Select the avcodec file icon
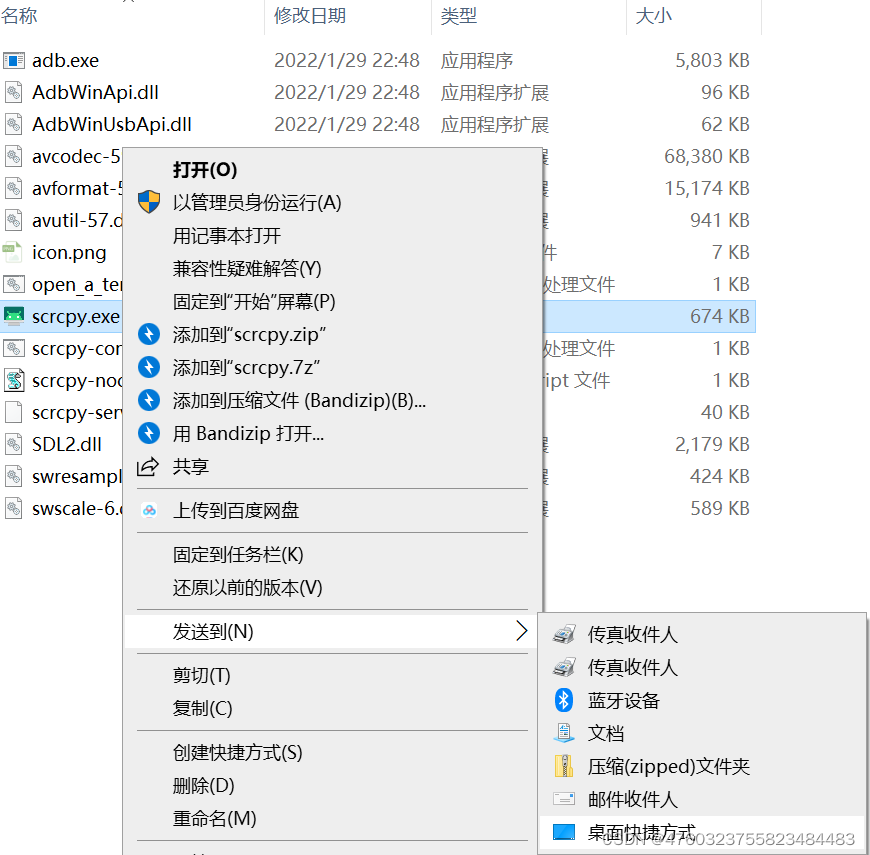 [14, 156]
